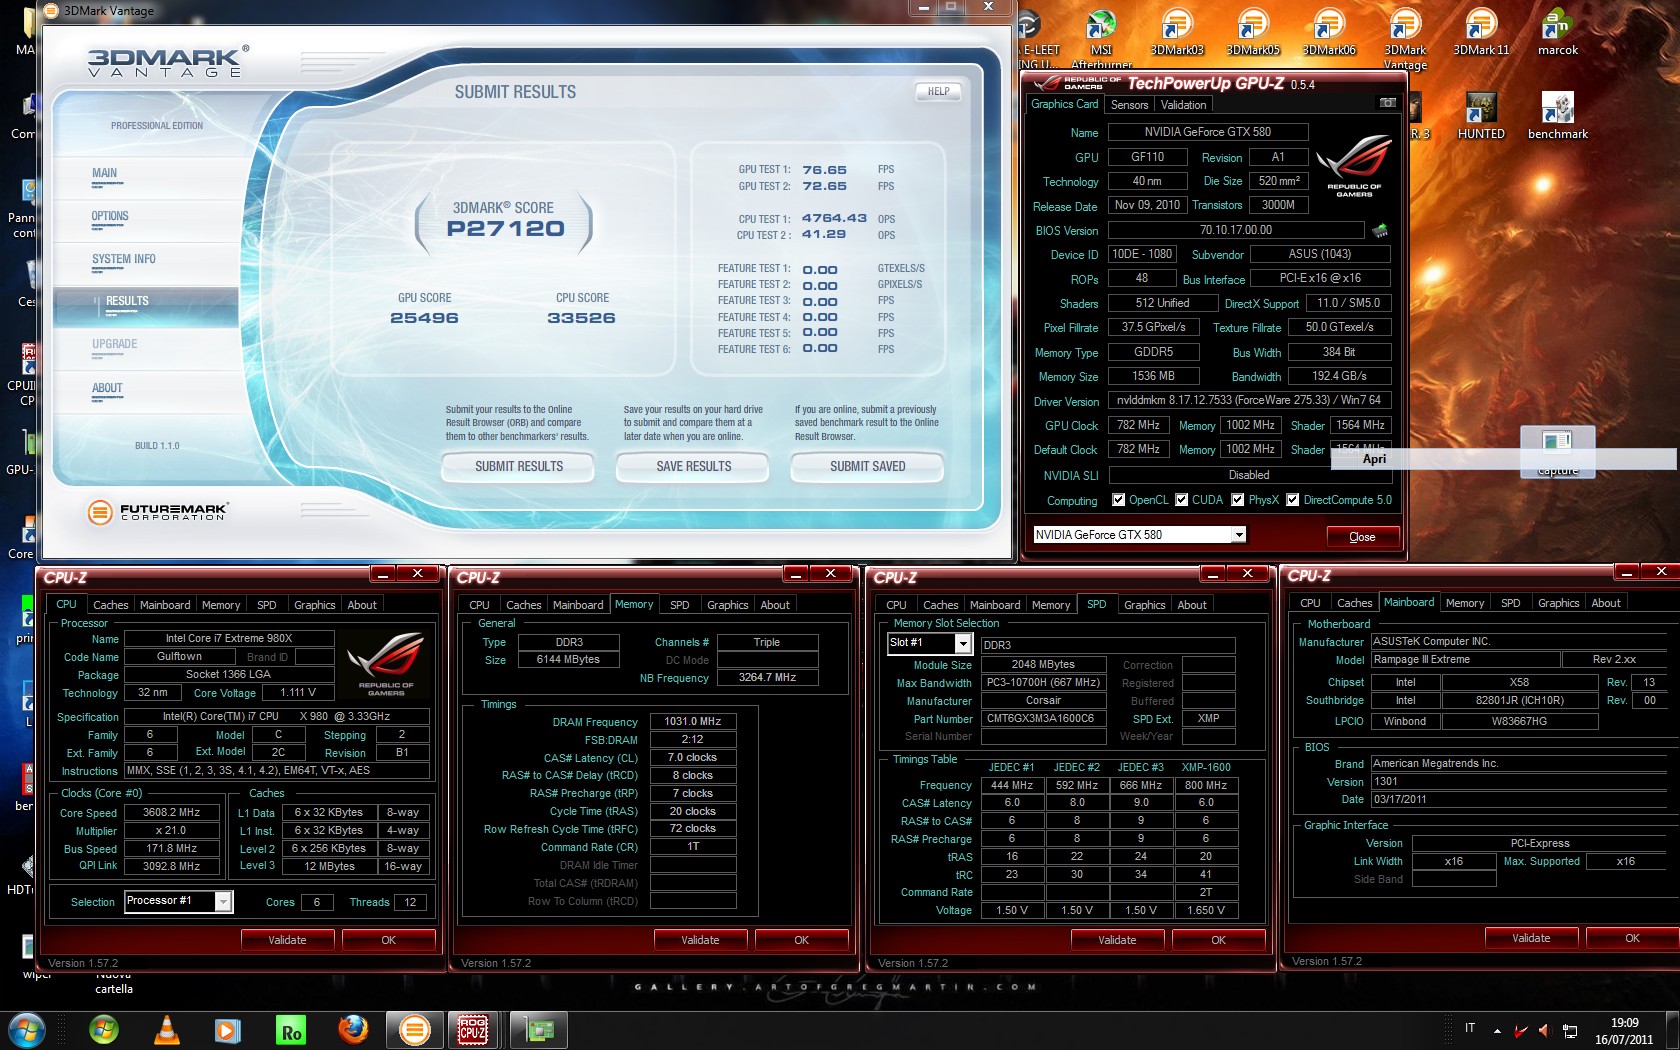Open the MSI Afterburner desktop shortcut

1101,36
